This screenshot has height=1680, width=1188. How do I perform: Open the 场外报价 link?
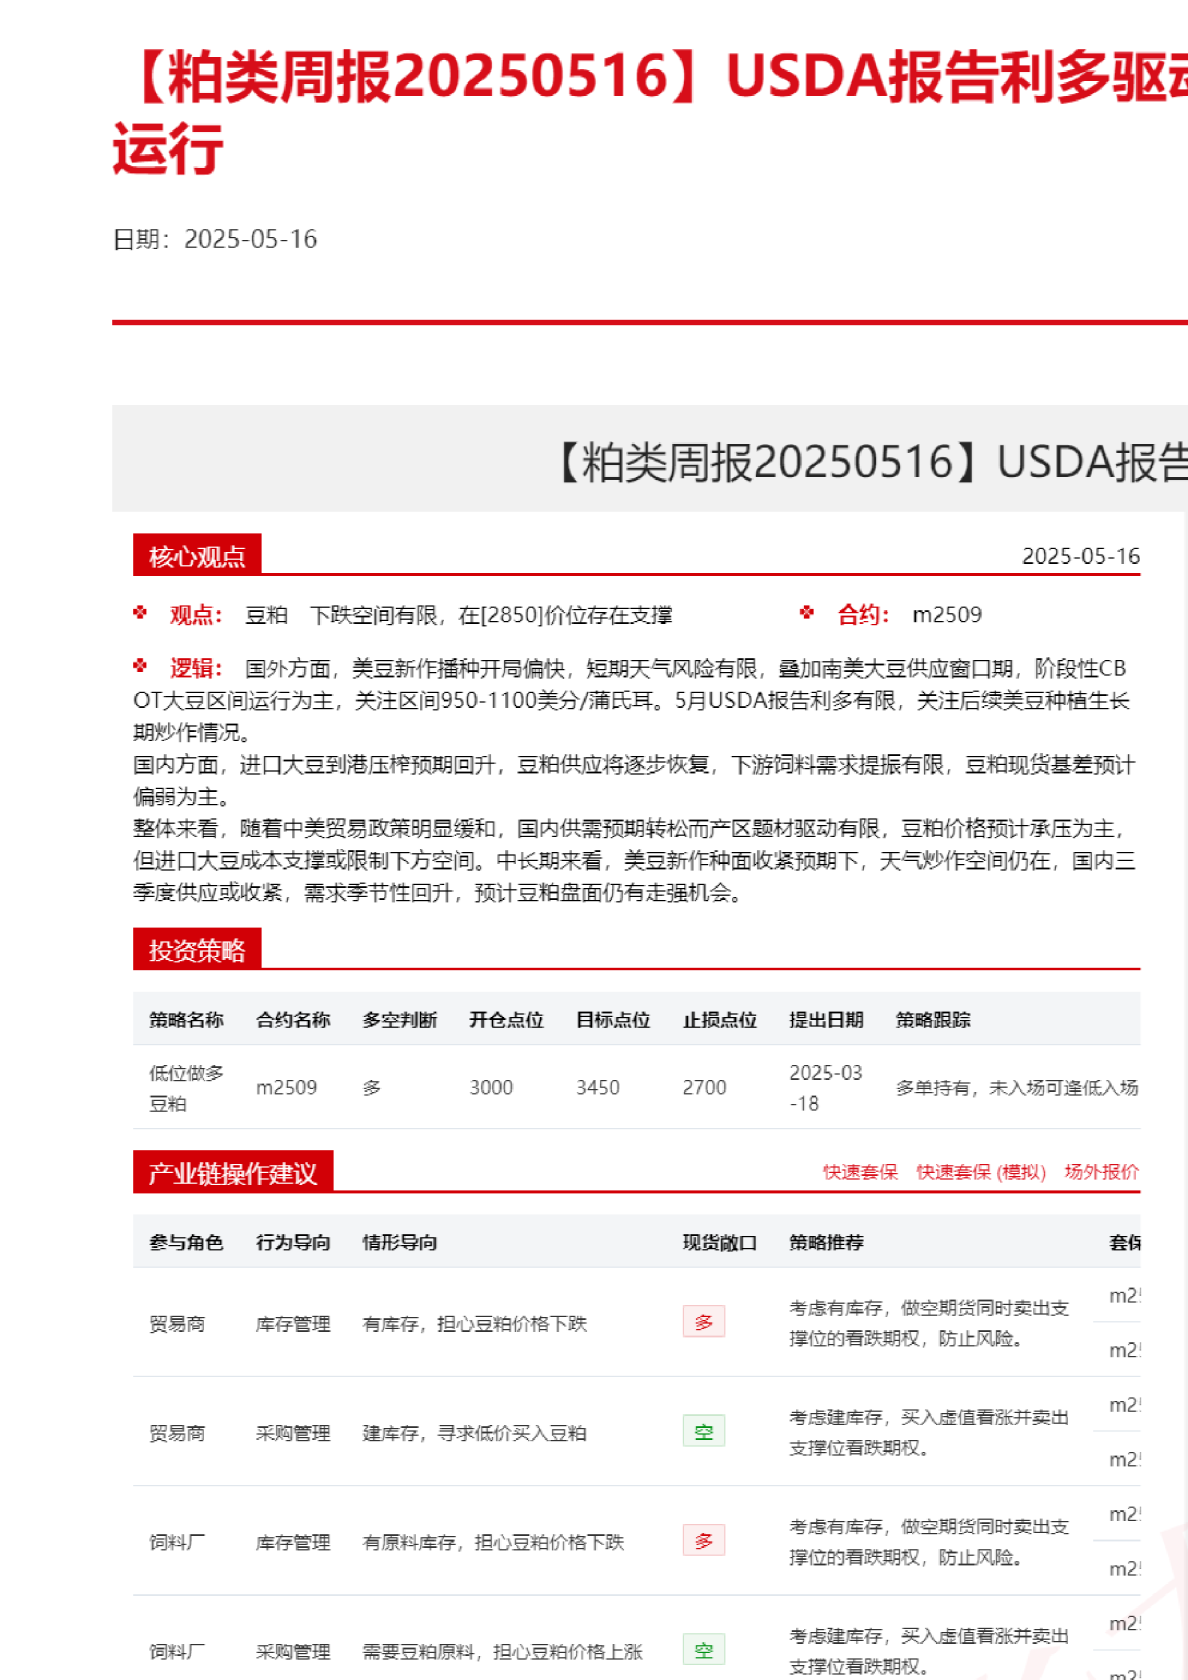coord(1101,1172)
